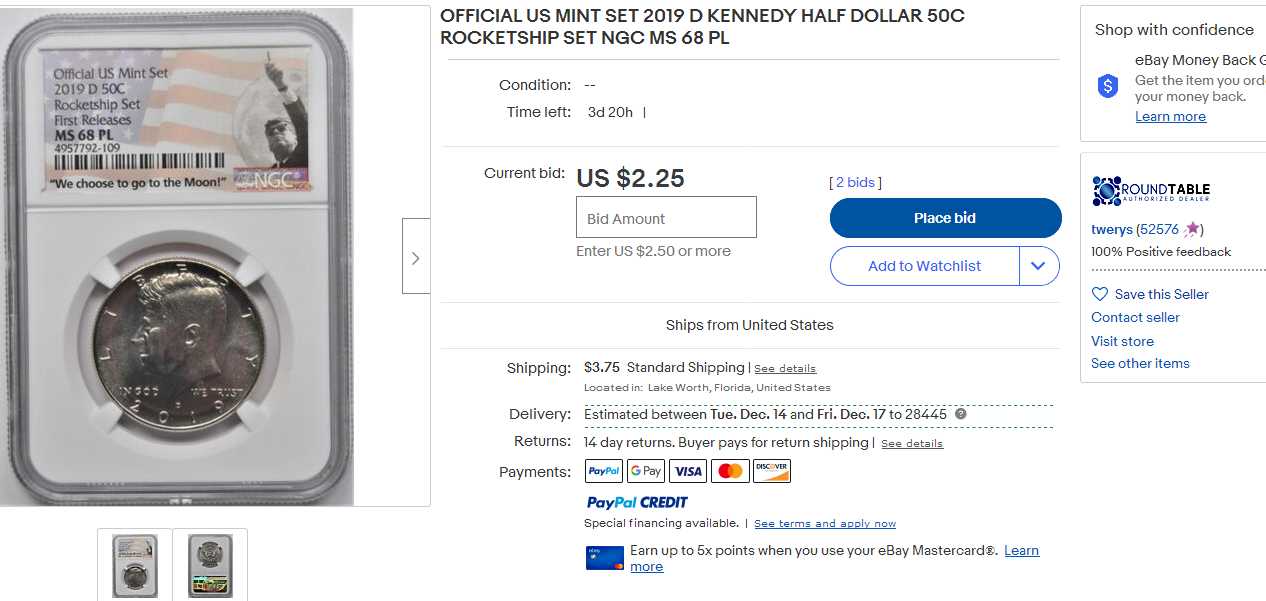Show next image with right chevron

[416, 257]
